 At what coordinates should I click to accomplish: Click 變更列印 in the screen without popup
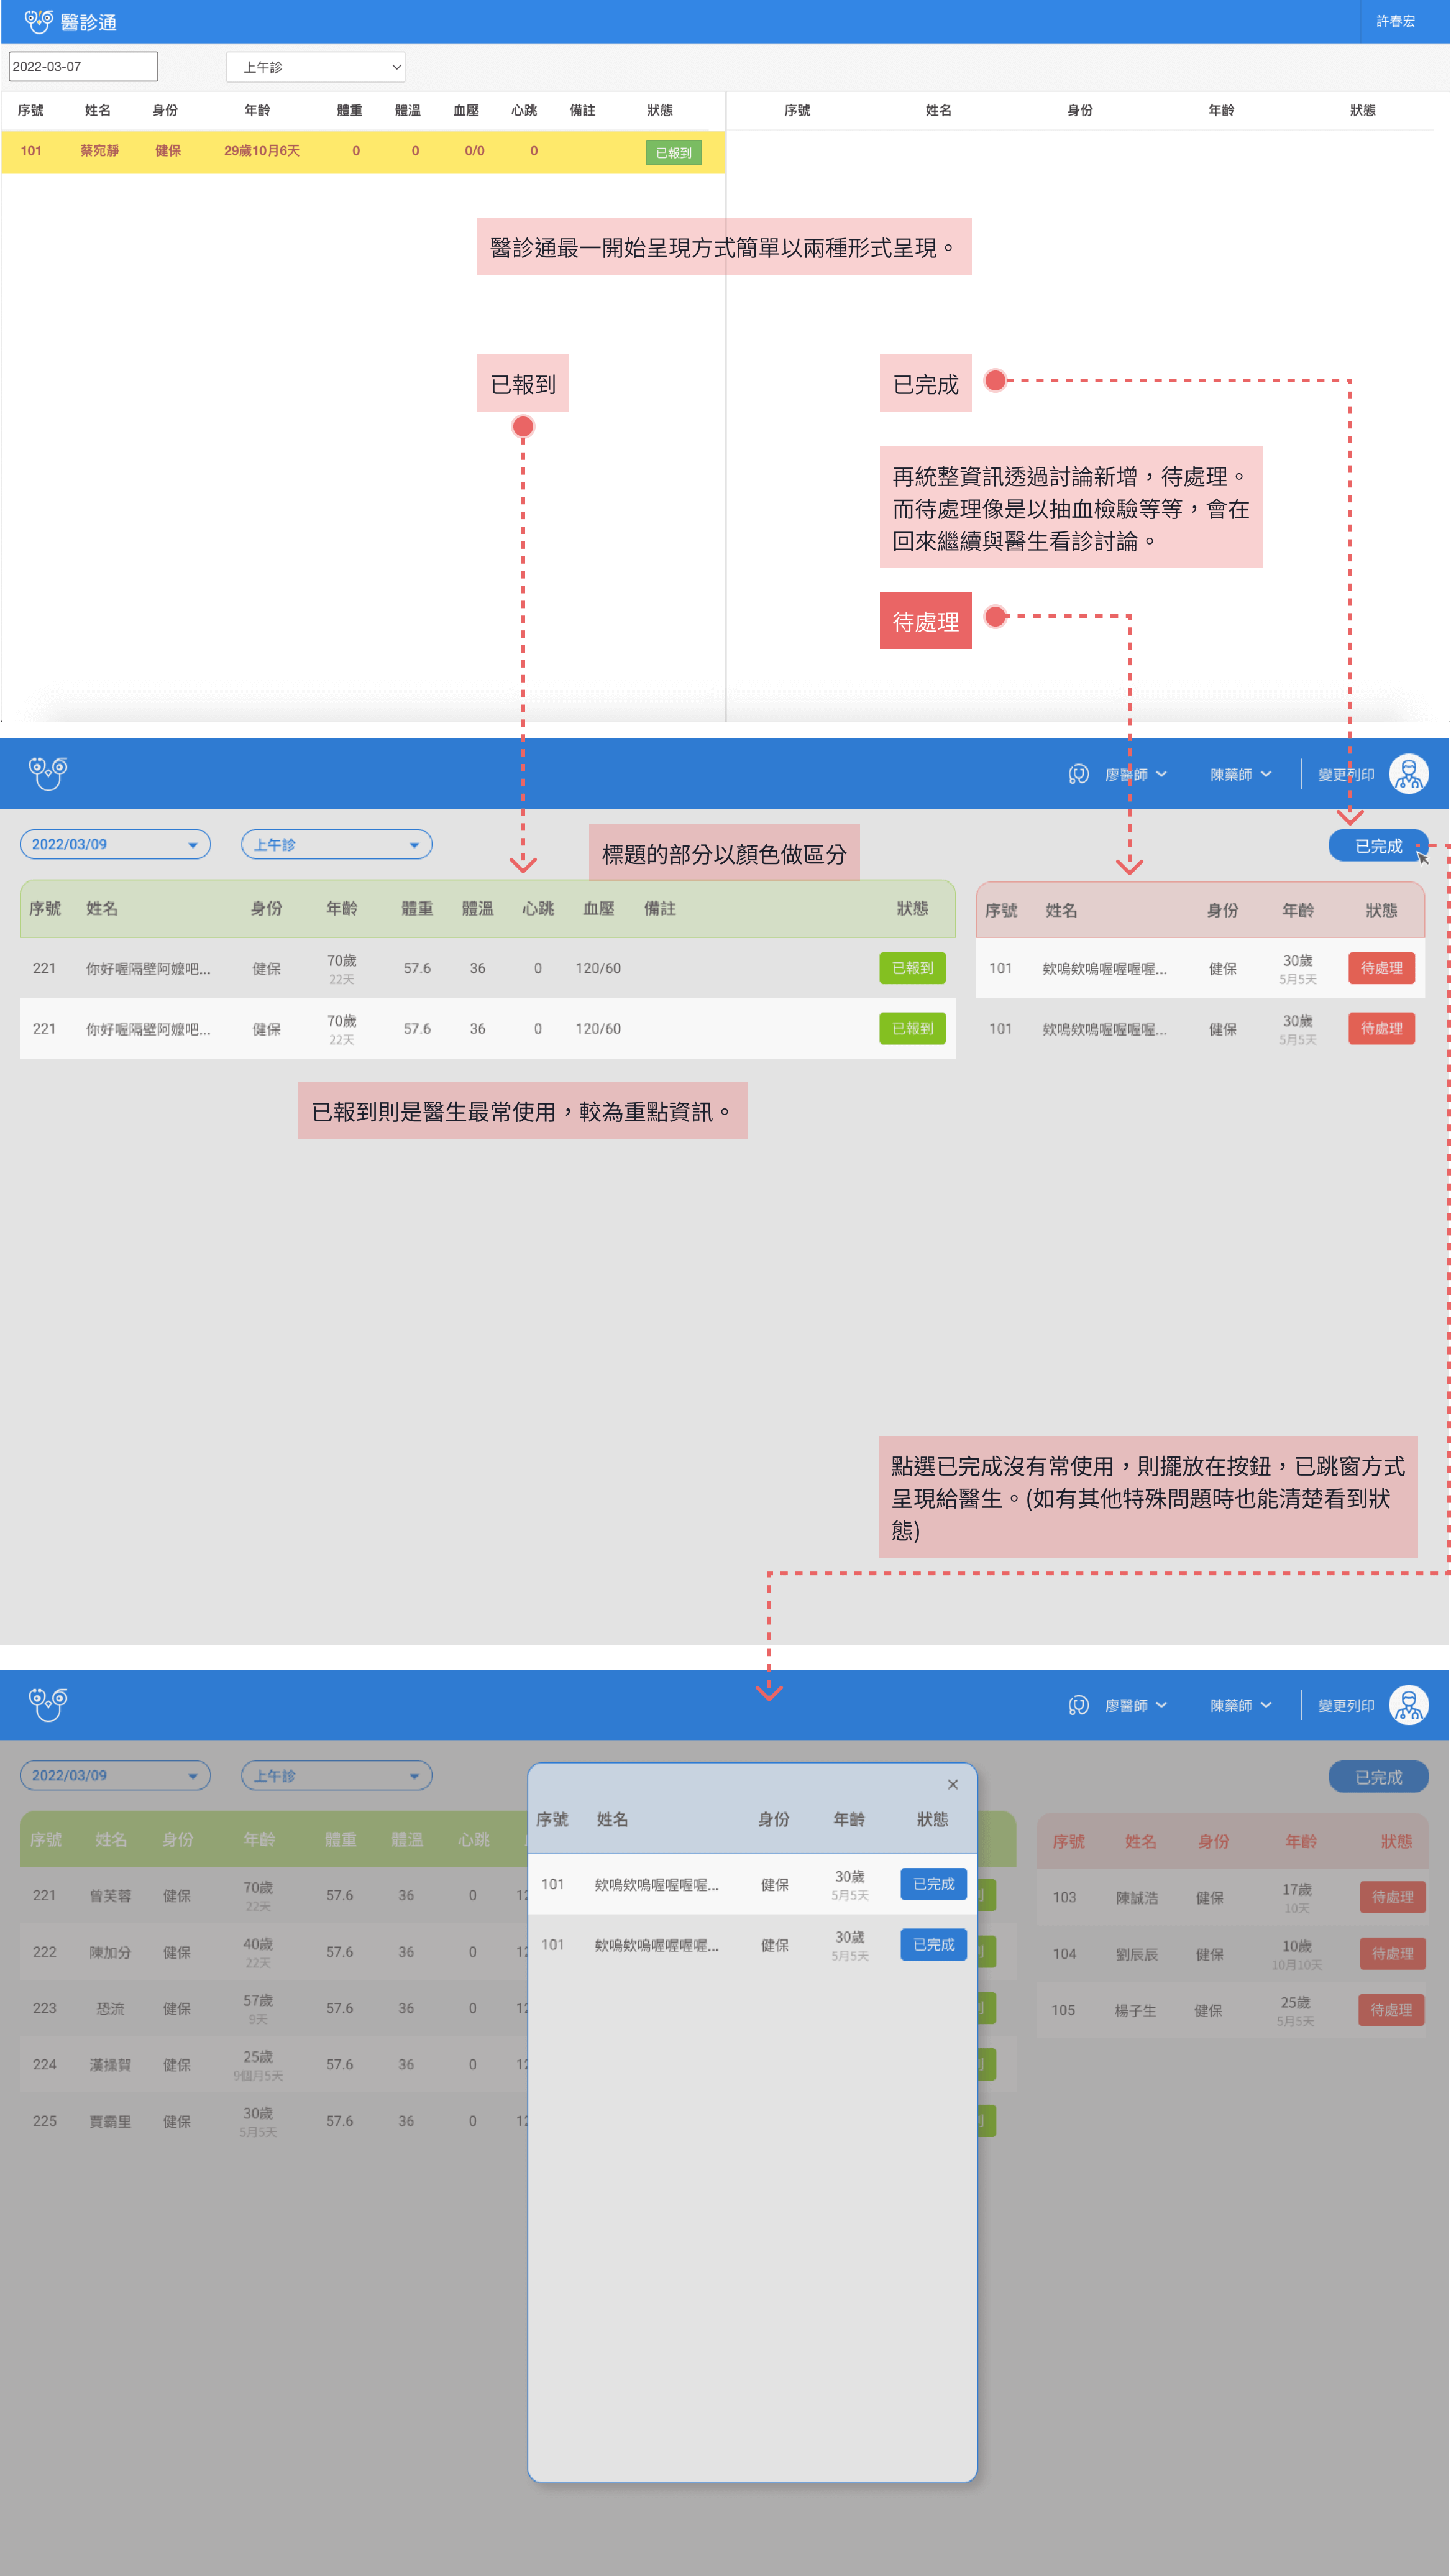1346,774
